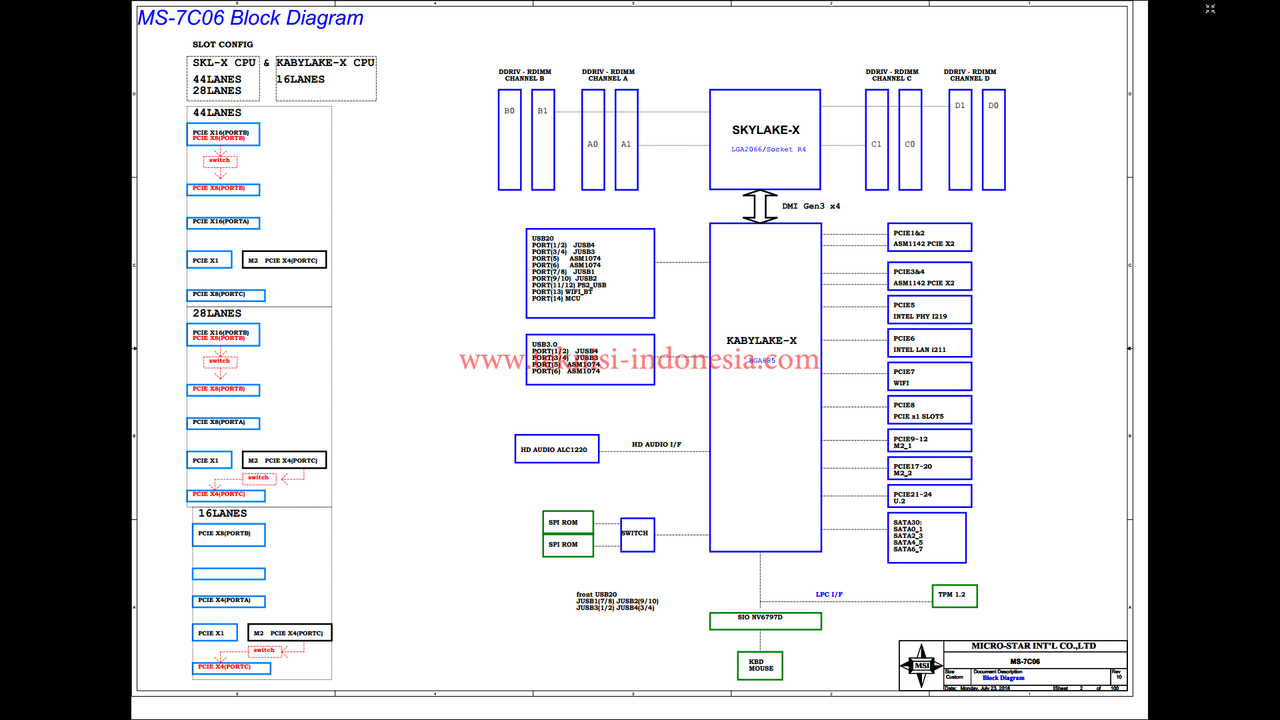This screenshot has width=1280, height=720.
Task: Click DIMM slot A1
Action: click(x=626, y=139)
